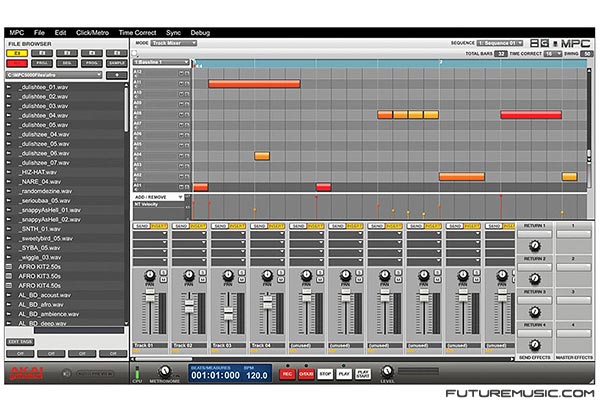This screenshot has width=600, height=416.
Task: Open the File menu
Action: [x=39, y=33]
